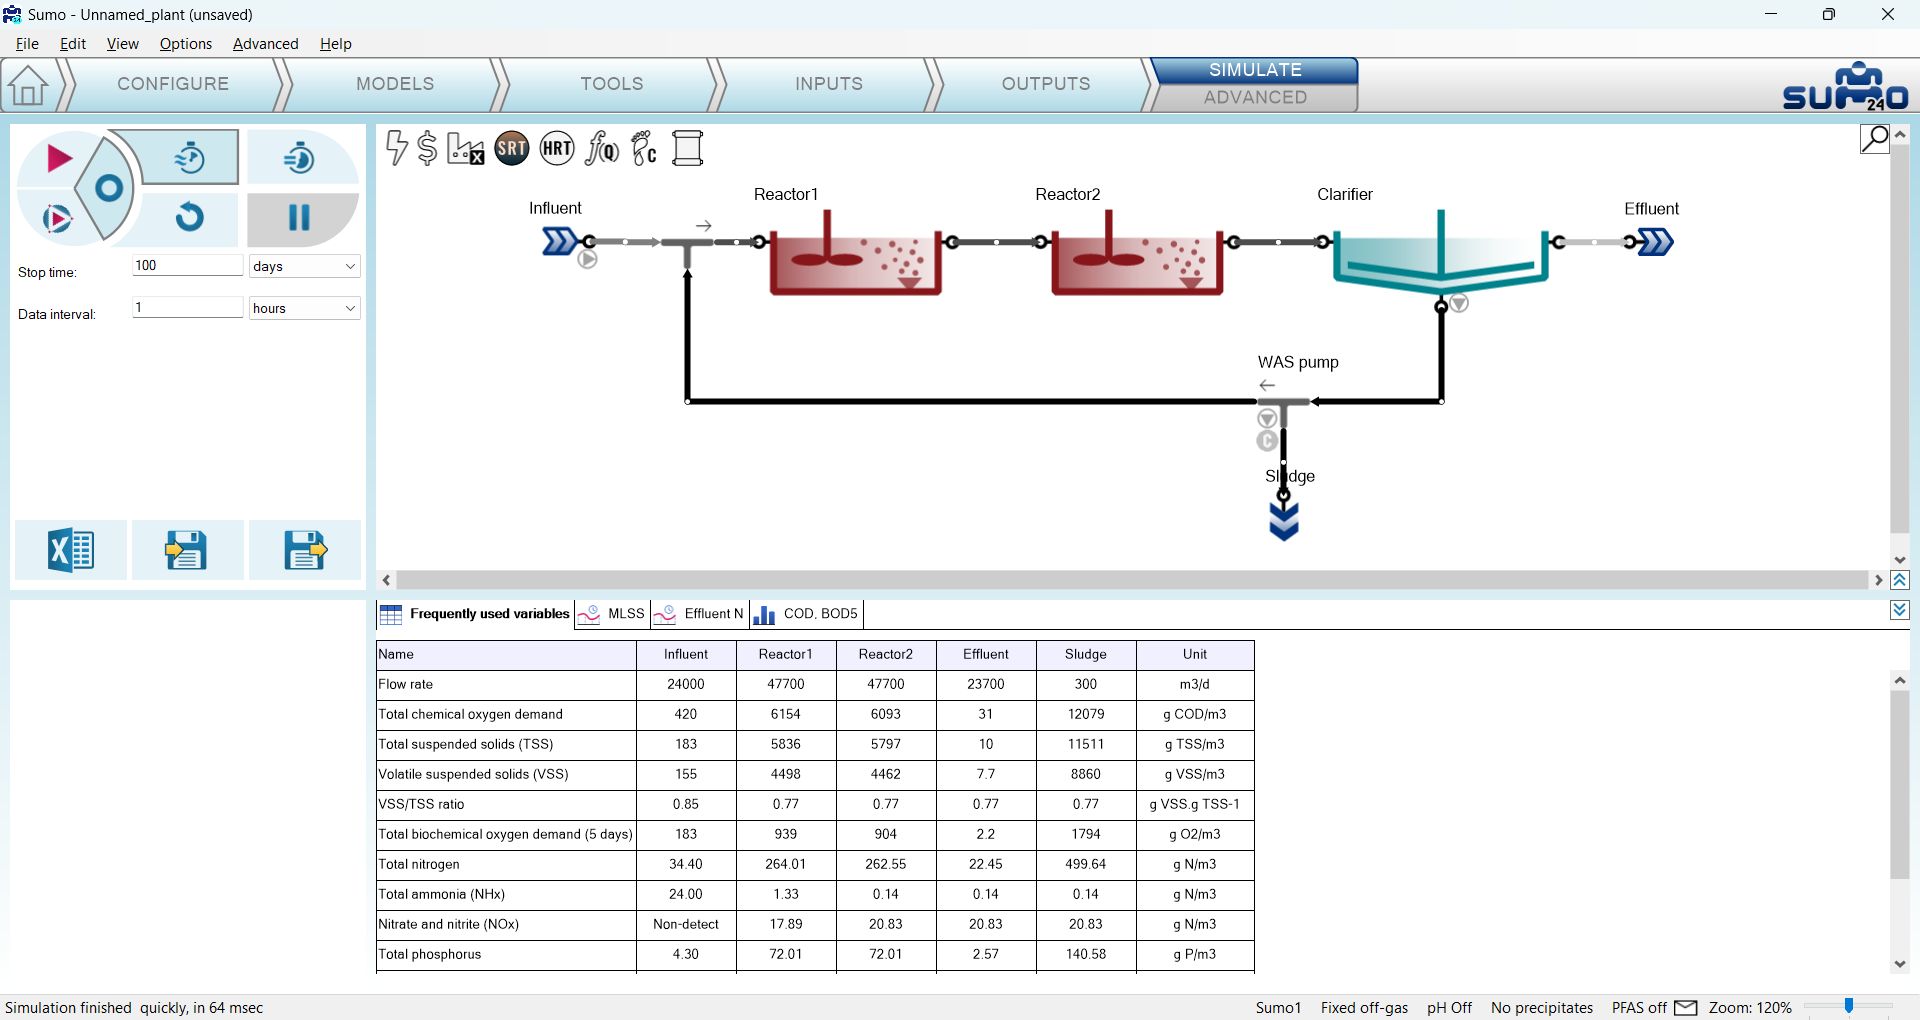Click the SRT calculation icon
This screenshot has height=1020, width=1920.
[x=511, y=149]
